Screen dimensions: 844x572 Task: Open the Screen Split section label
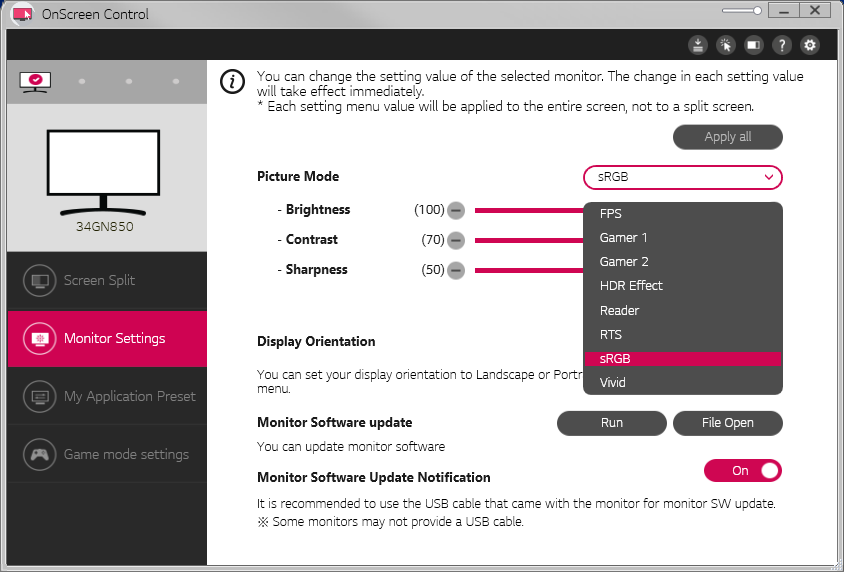(99, 280)
